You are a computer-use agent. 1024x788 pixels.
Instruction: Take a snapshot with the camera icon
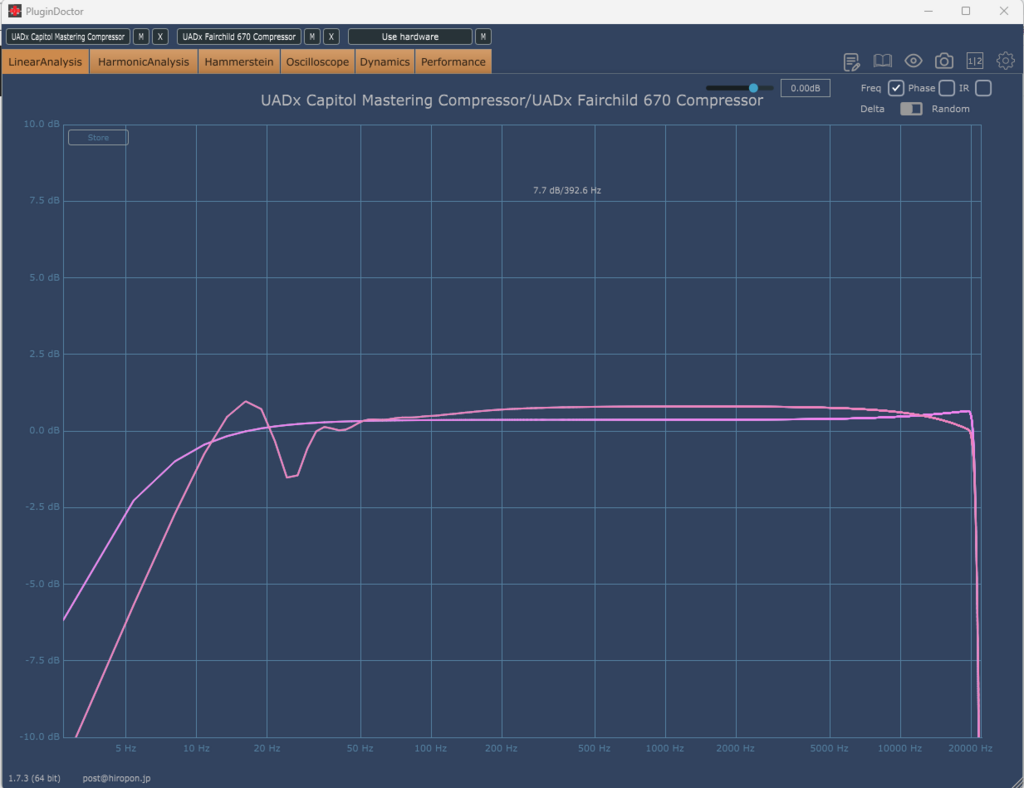(944, 61)
